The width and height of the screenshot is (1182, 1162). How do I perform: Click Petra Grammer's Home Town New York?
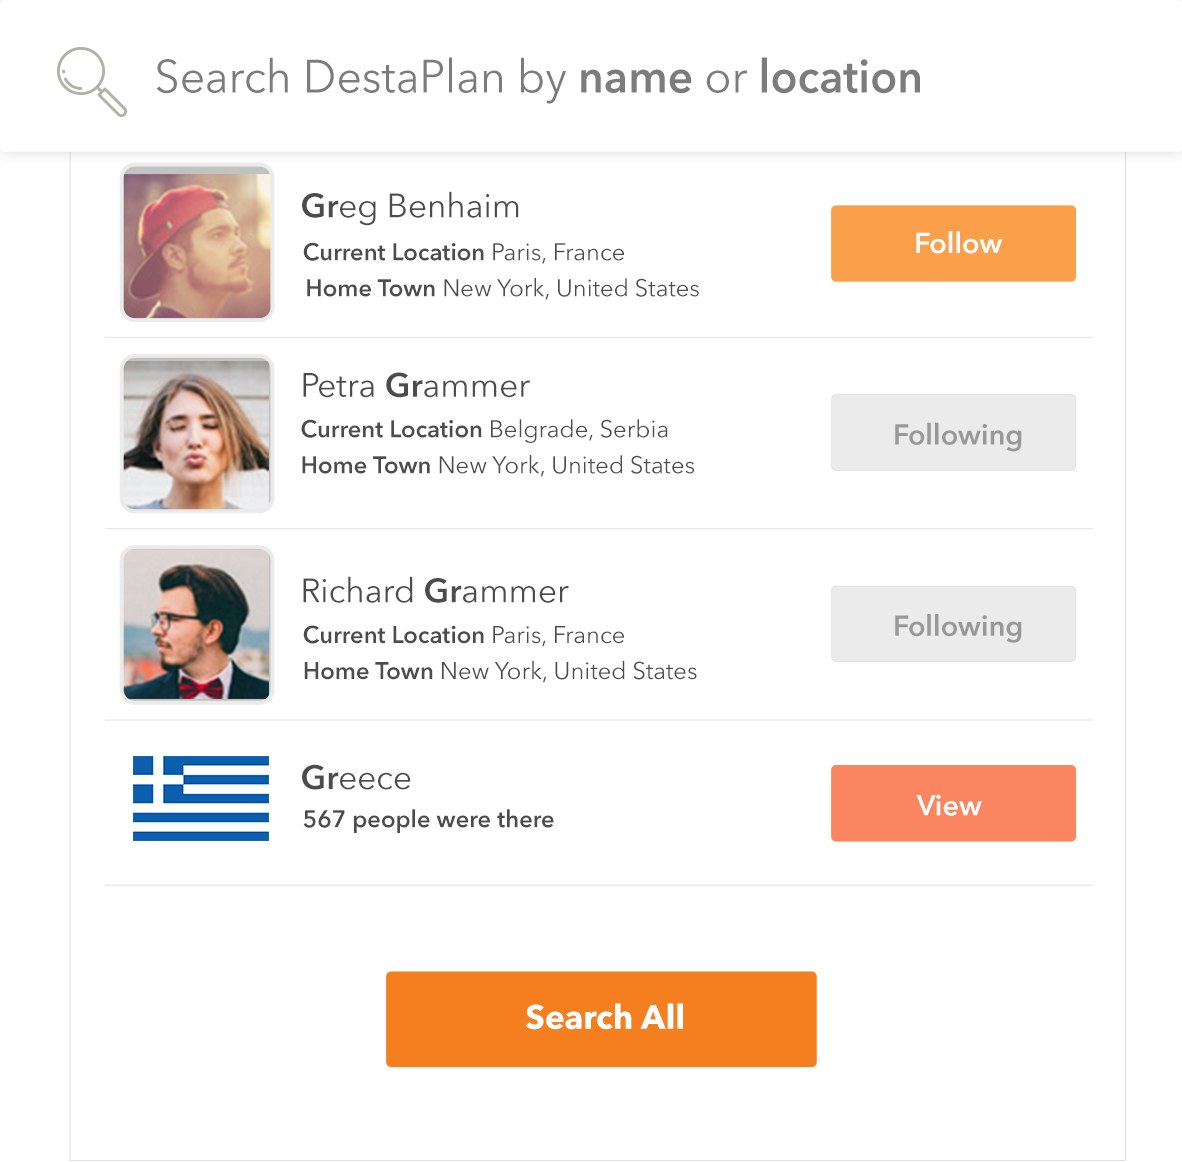tap(497, 465)
